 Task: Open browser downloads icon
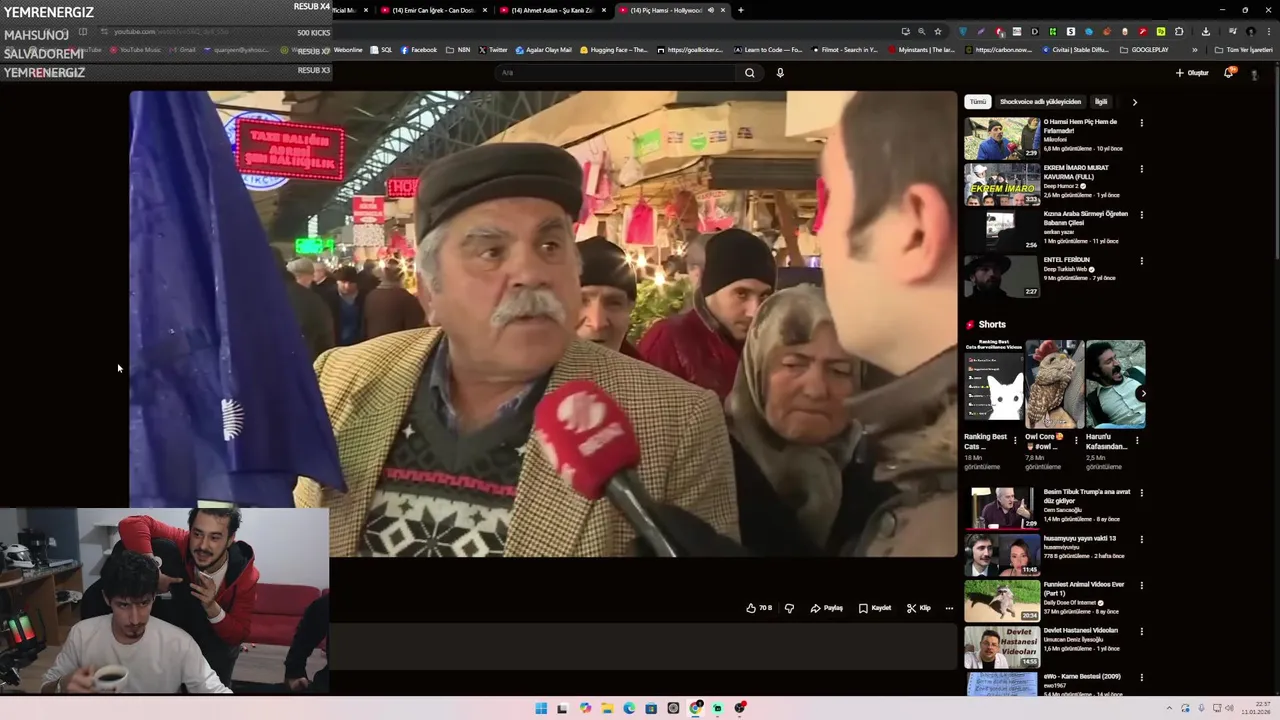tap(1205, 31)
